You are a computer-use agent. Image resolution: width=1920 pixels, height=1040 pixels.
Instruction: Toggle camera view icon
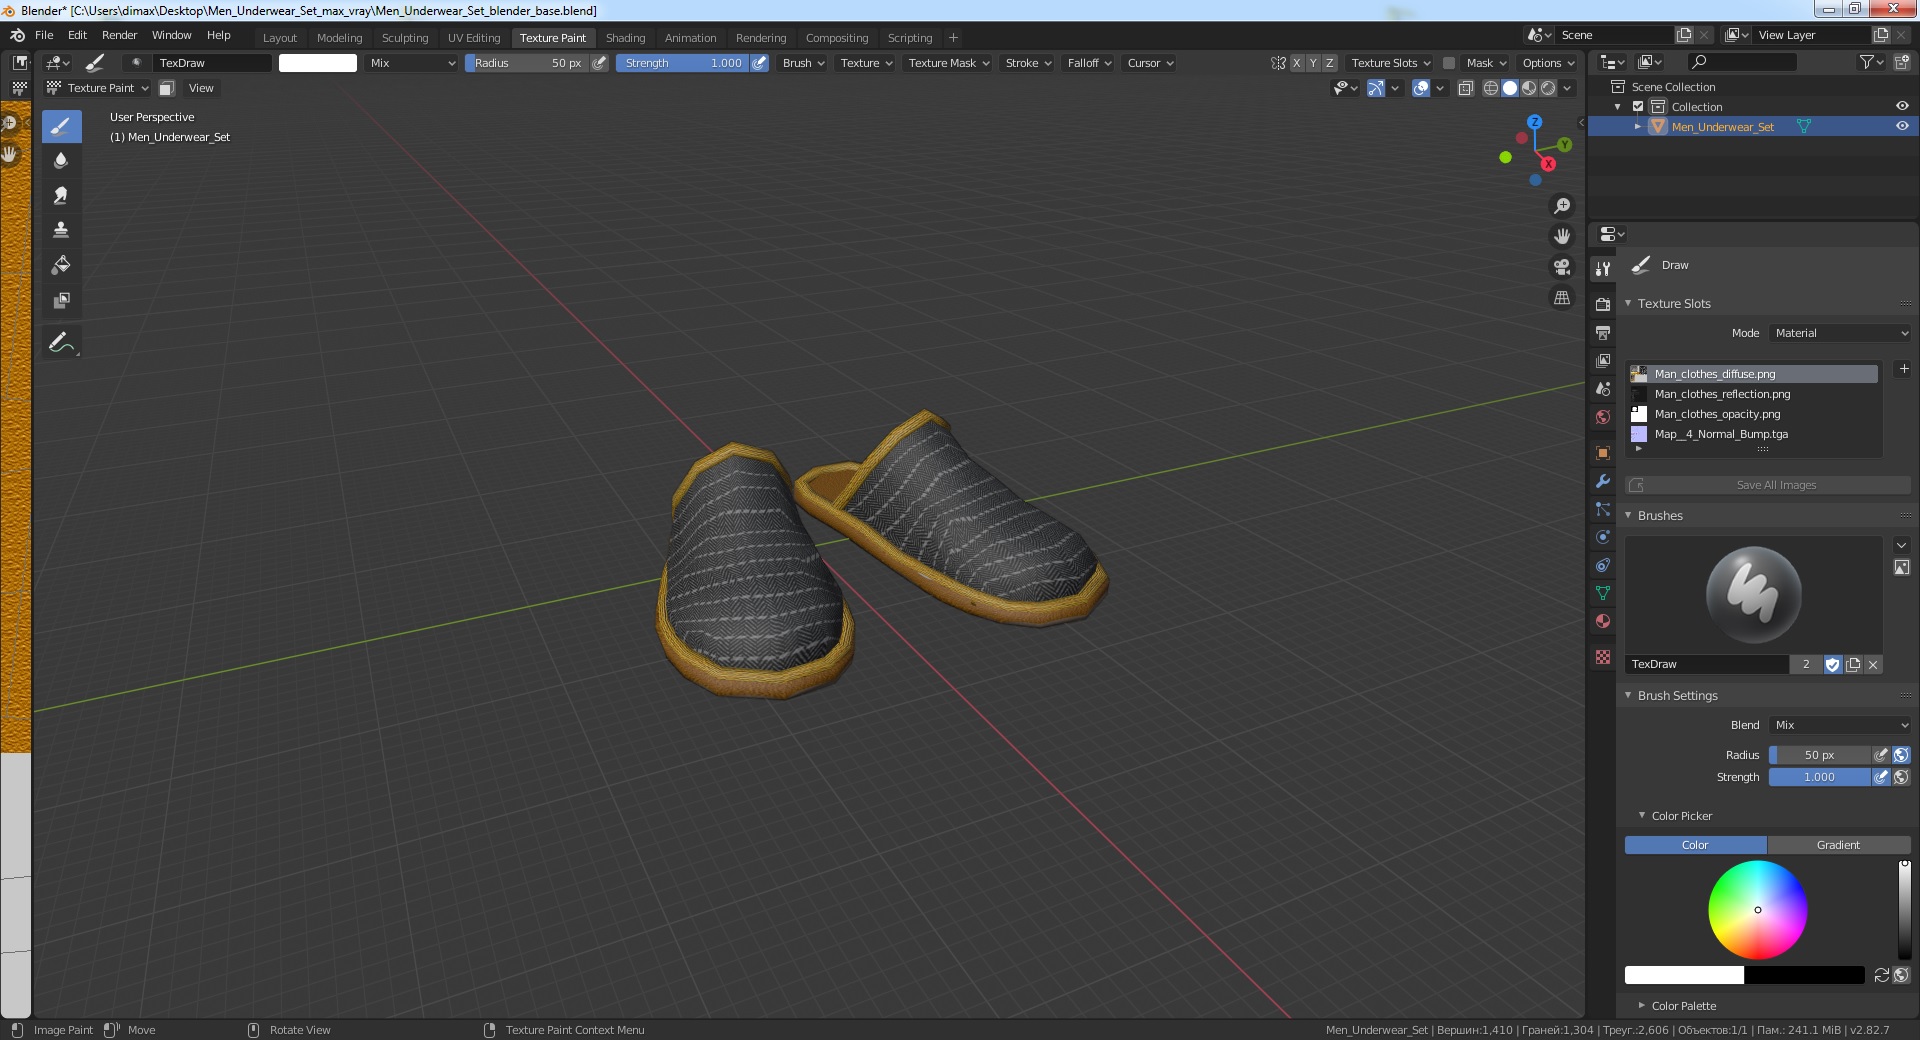1561,267
